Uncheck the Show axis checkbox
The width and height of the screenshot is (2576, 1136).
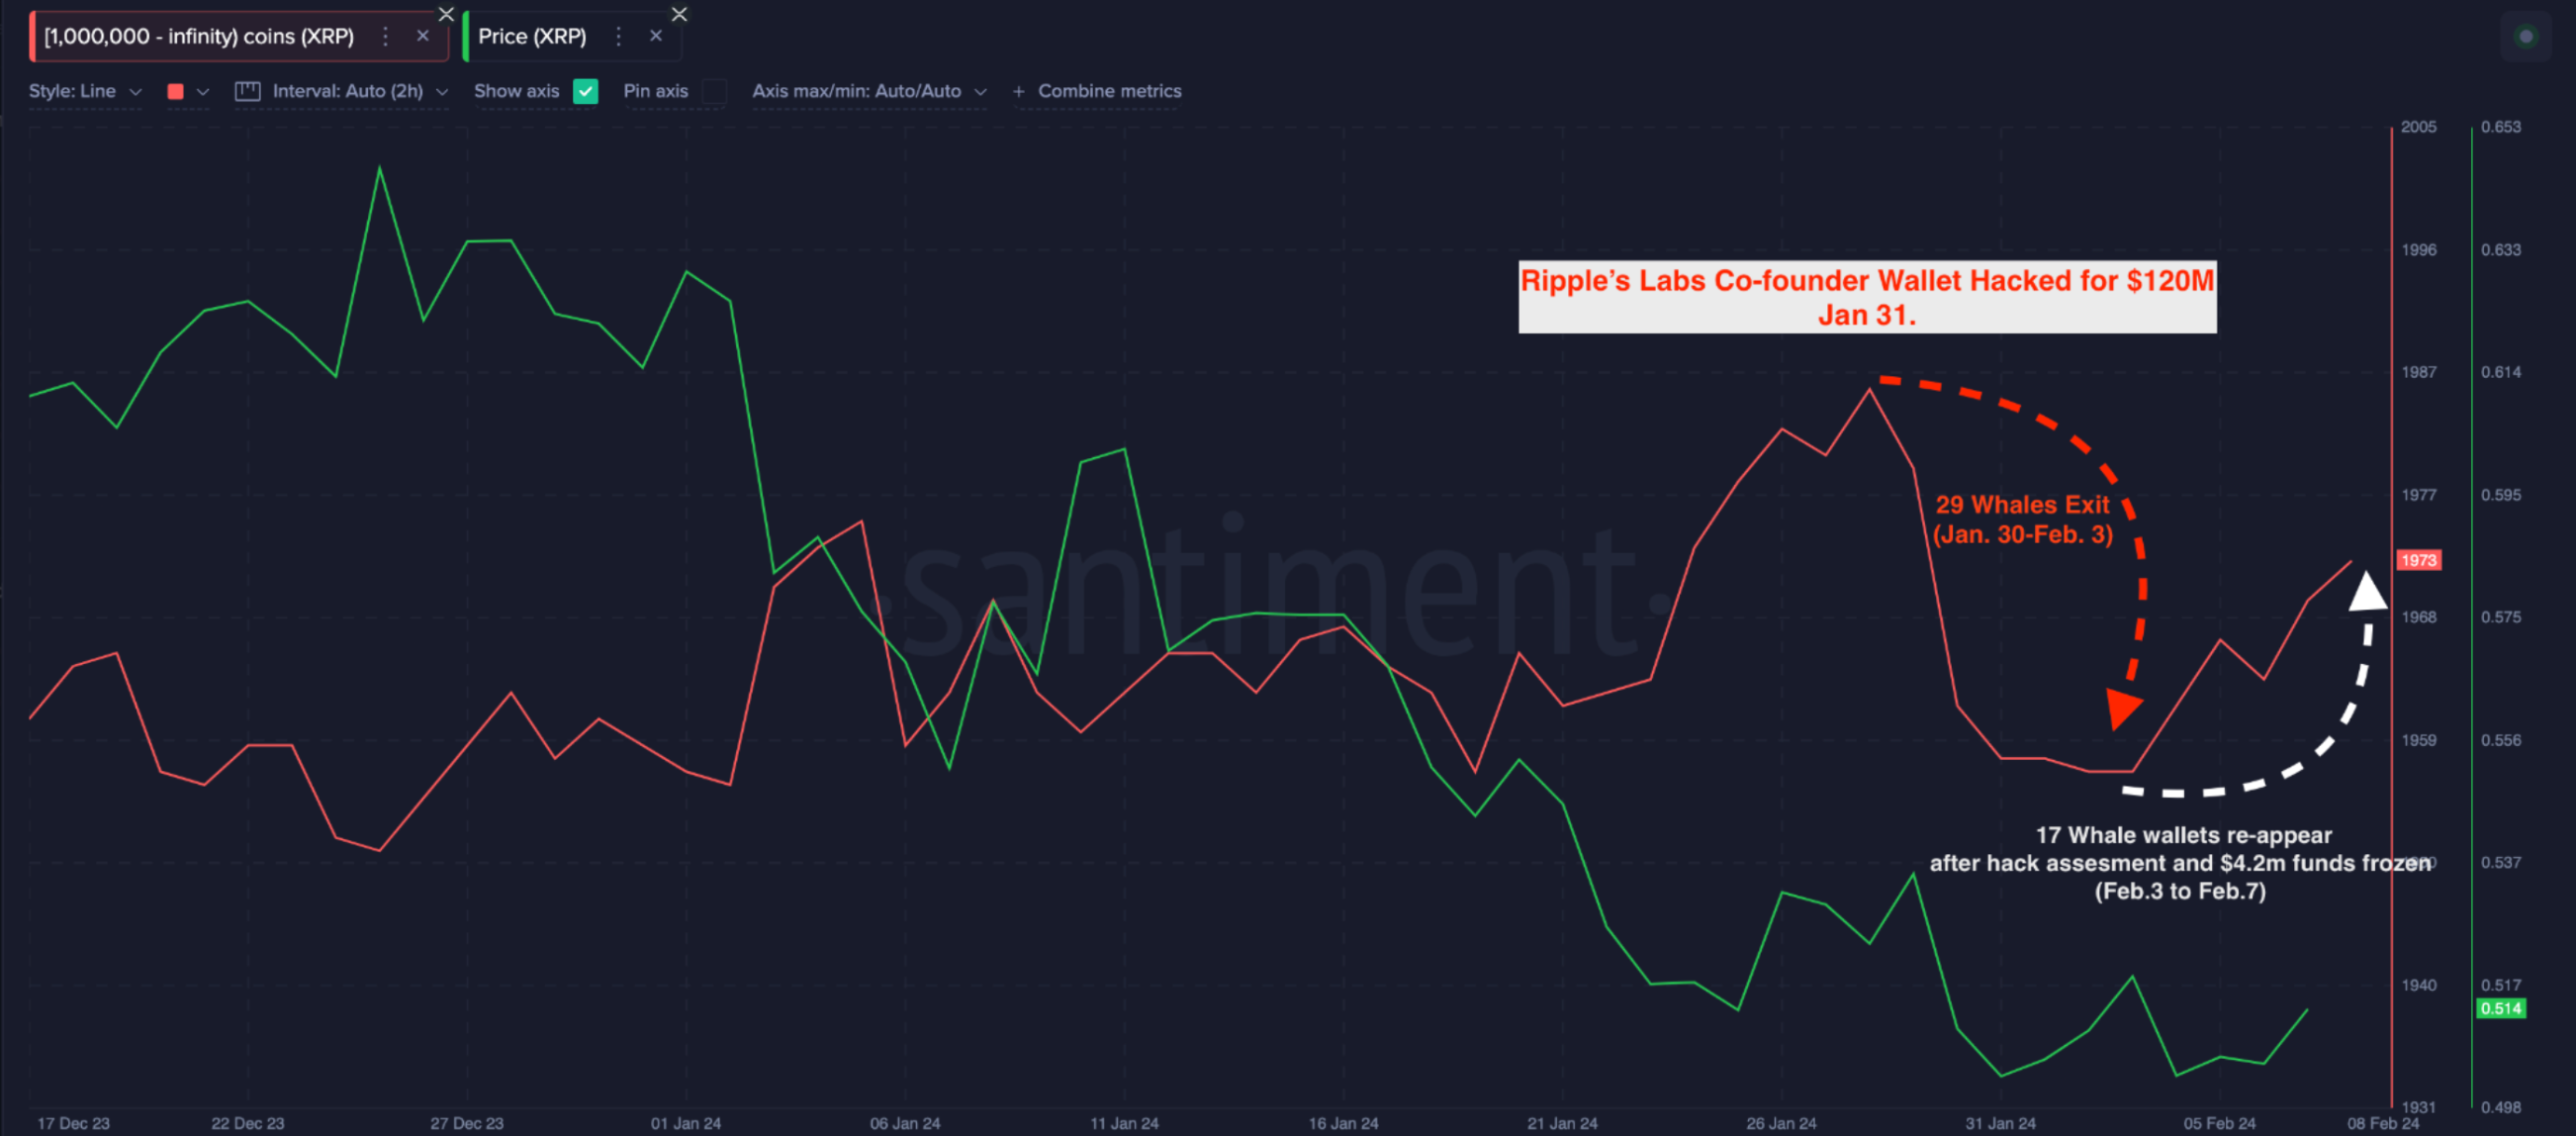pos(585,91)
